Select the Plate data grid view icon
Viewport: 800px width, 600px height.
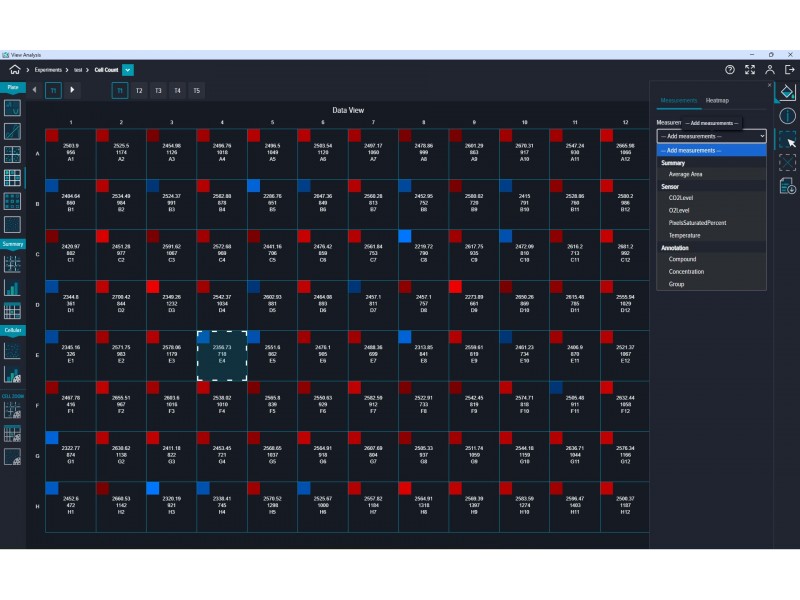pyautogui.click(x=12, y=178)
